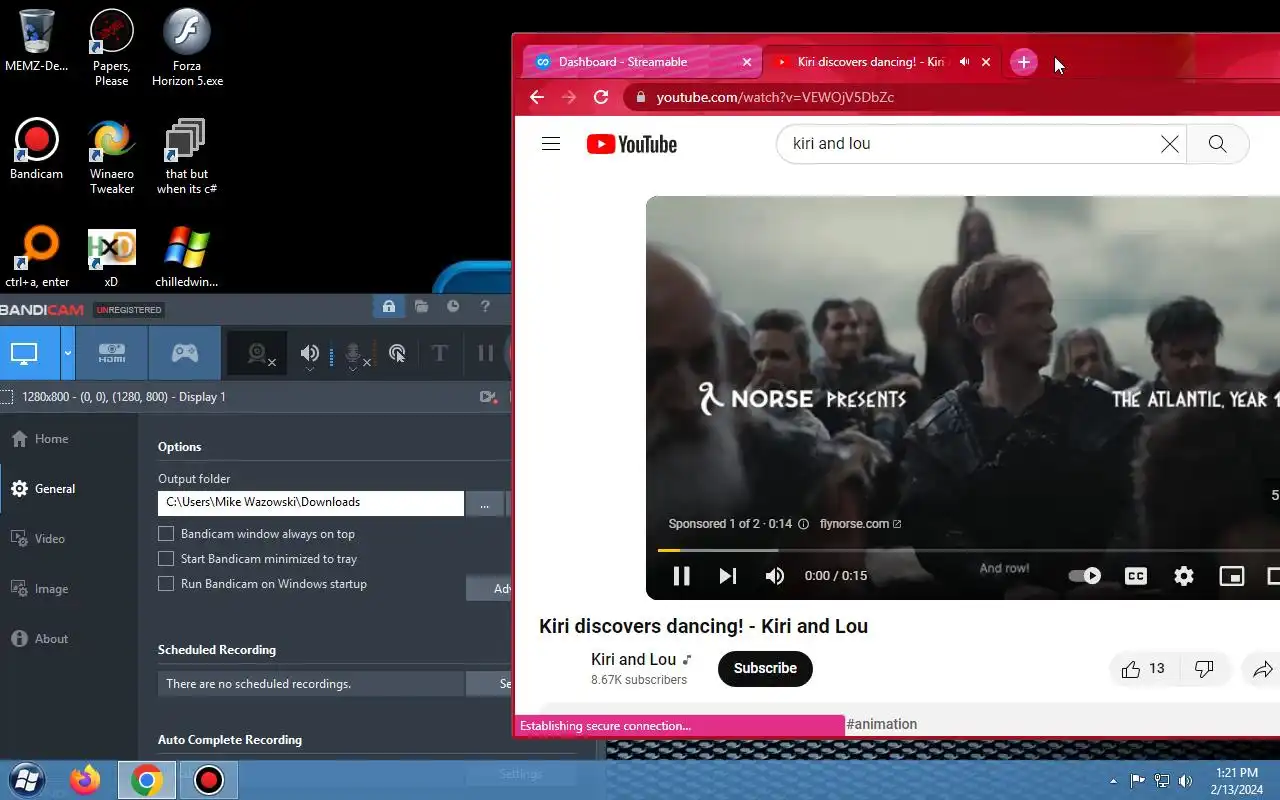Click the site security lock icon

click(640, 97)
